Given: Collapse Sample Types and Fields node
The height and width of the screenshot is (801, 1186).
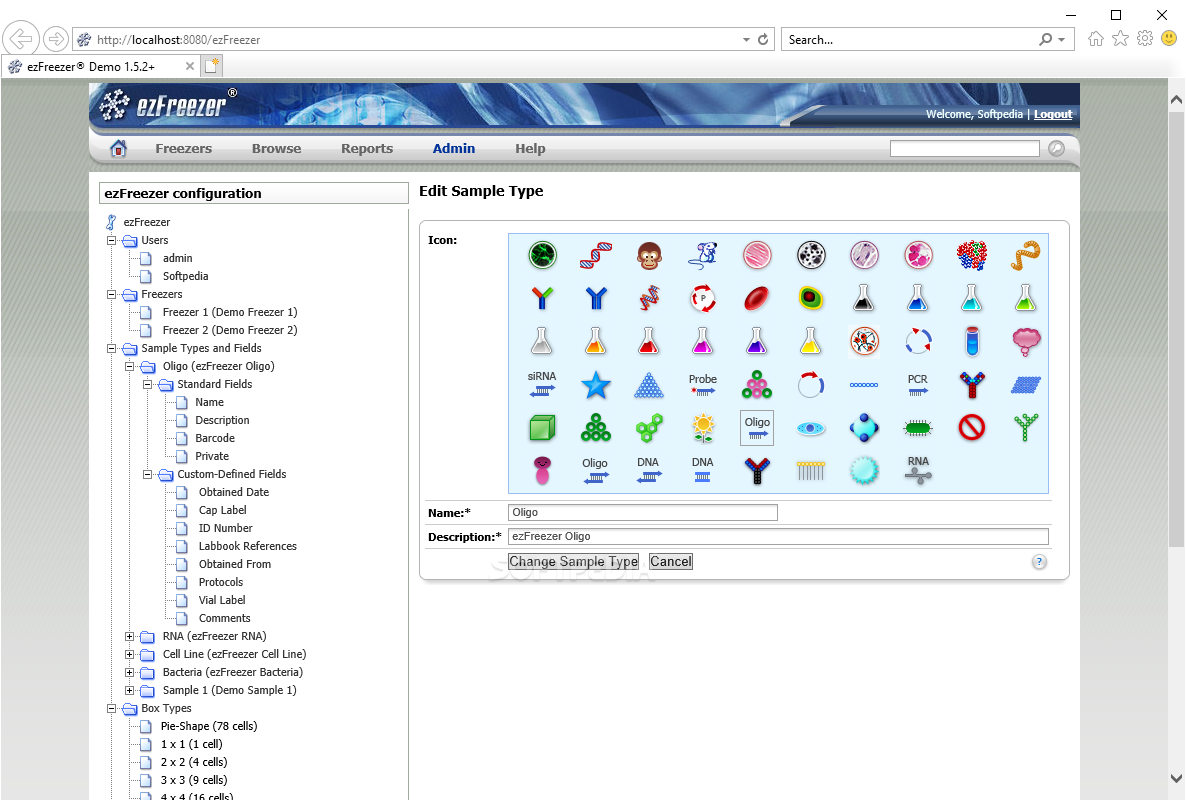Looking at the screenshot, I should [x=111, y=349].
